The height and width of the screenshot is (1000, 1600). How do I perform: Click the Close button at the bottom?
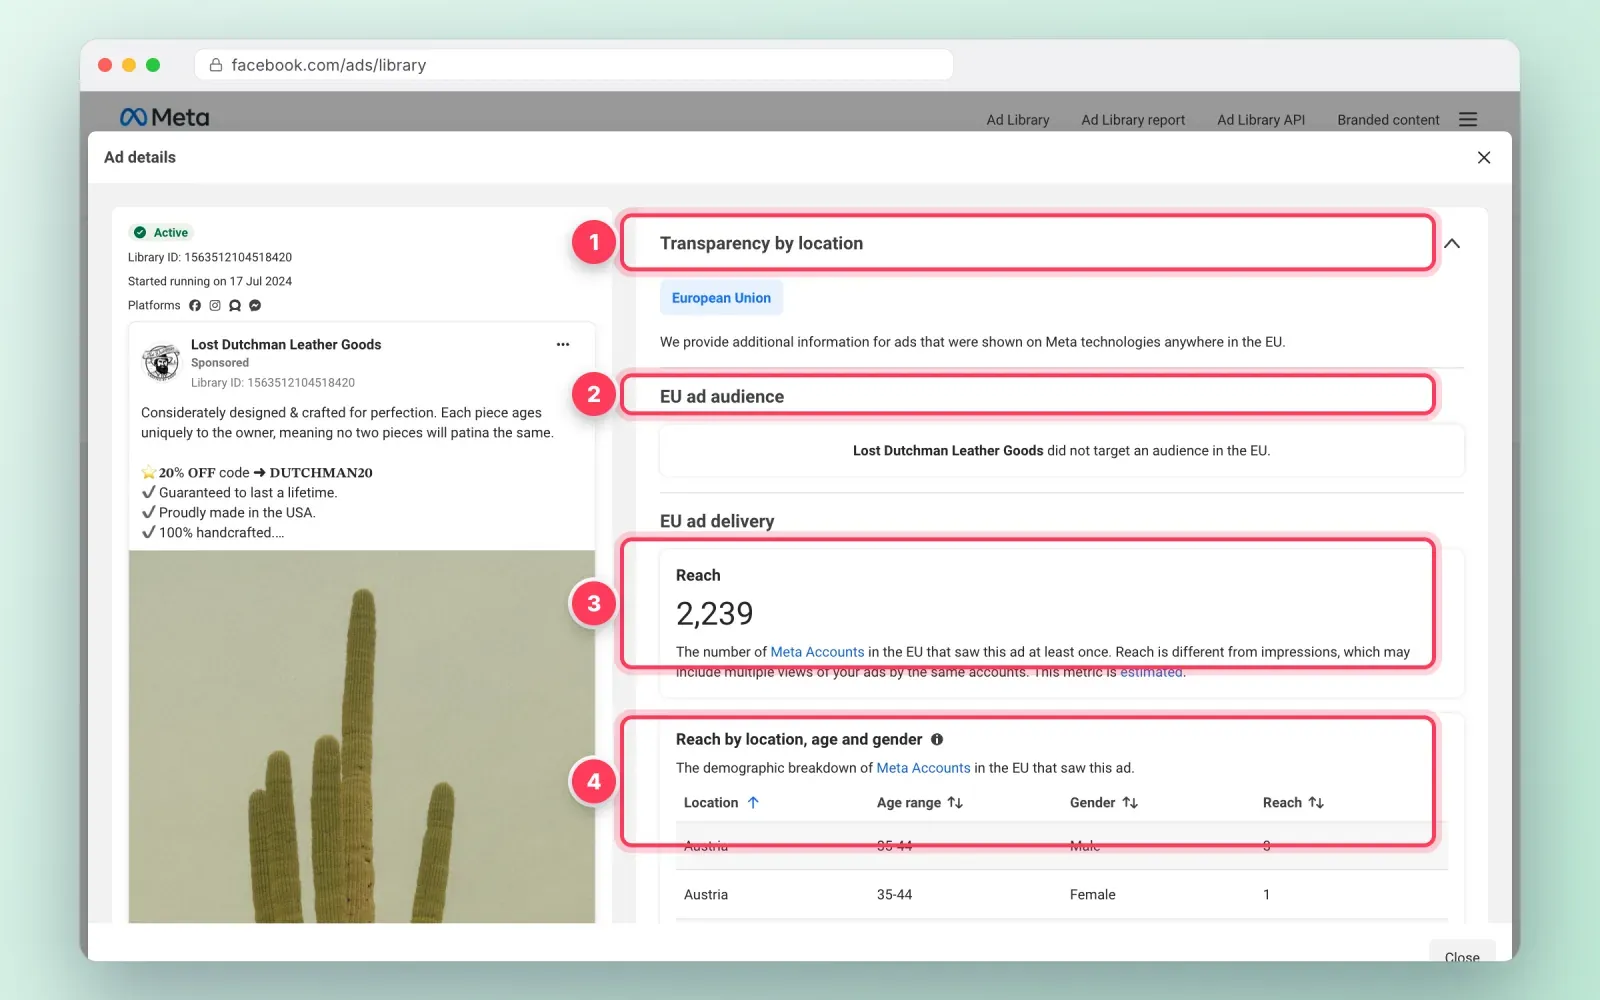point(1462,952)
